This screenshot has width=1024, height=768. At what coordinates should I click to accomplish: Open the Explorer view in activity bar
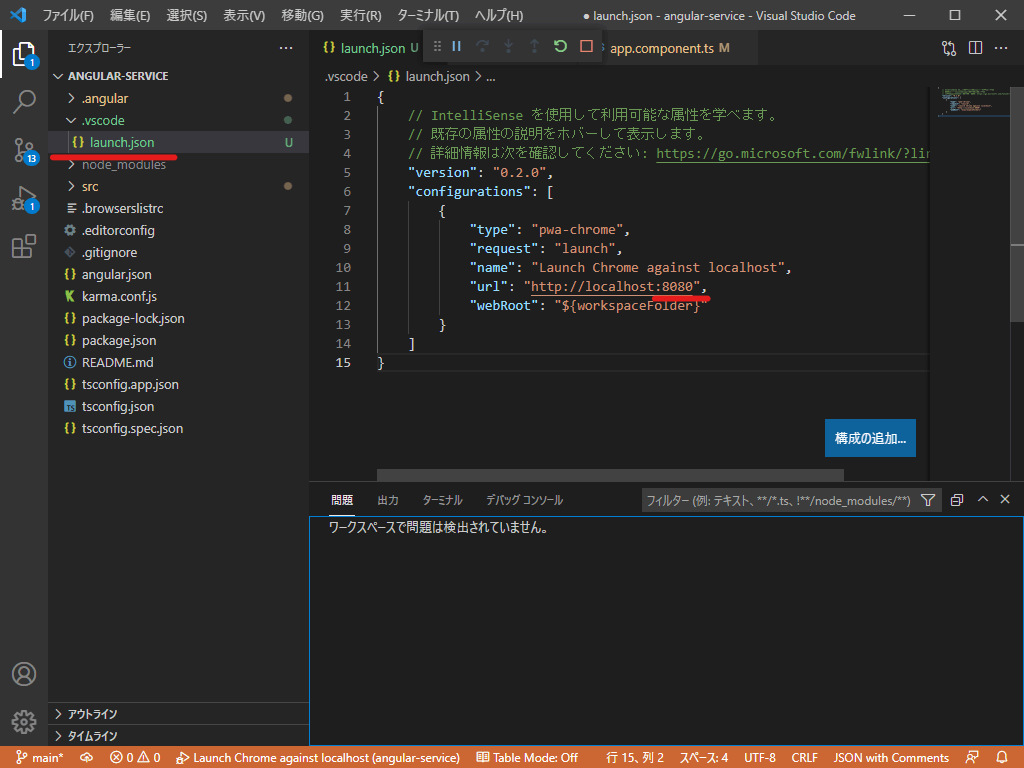pos(24,54)
